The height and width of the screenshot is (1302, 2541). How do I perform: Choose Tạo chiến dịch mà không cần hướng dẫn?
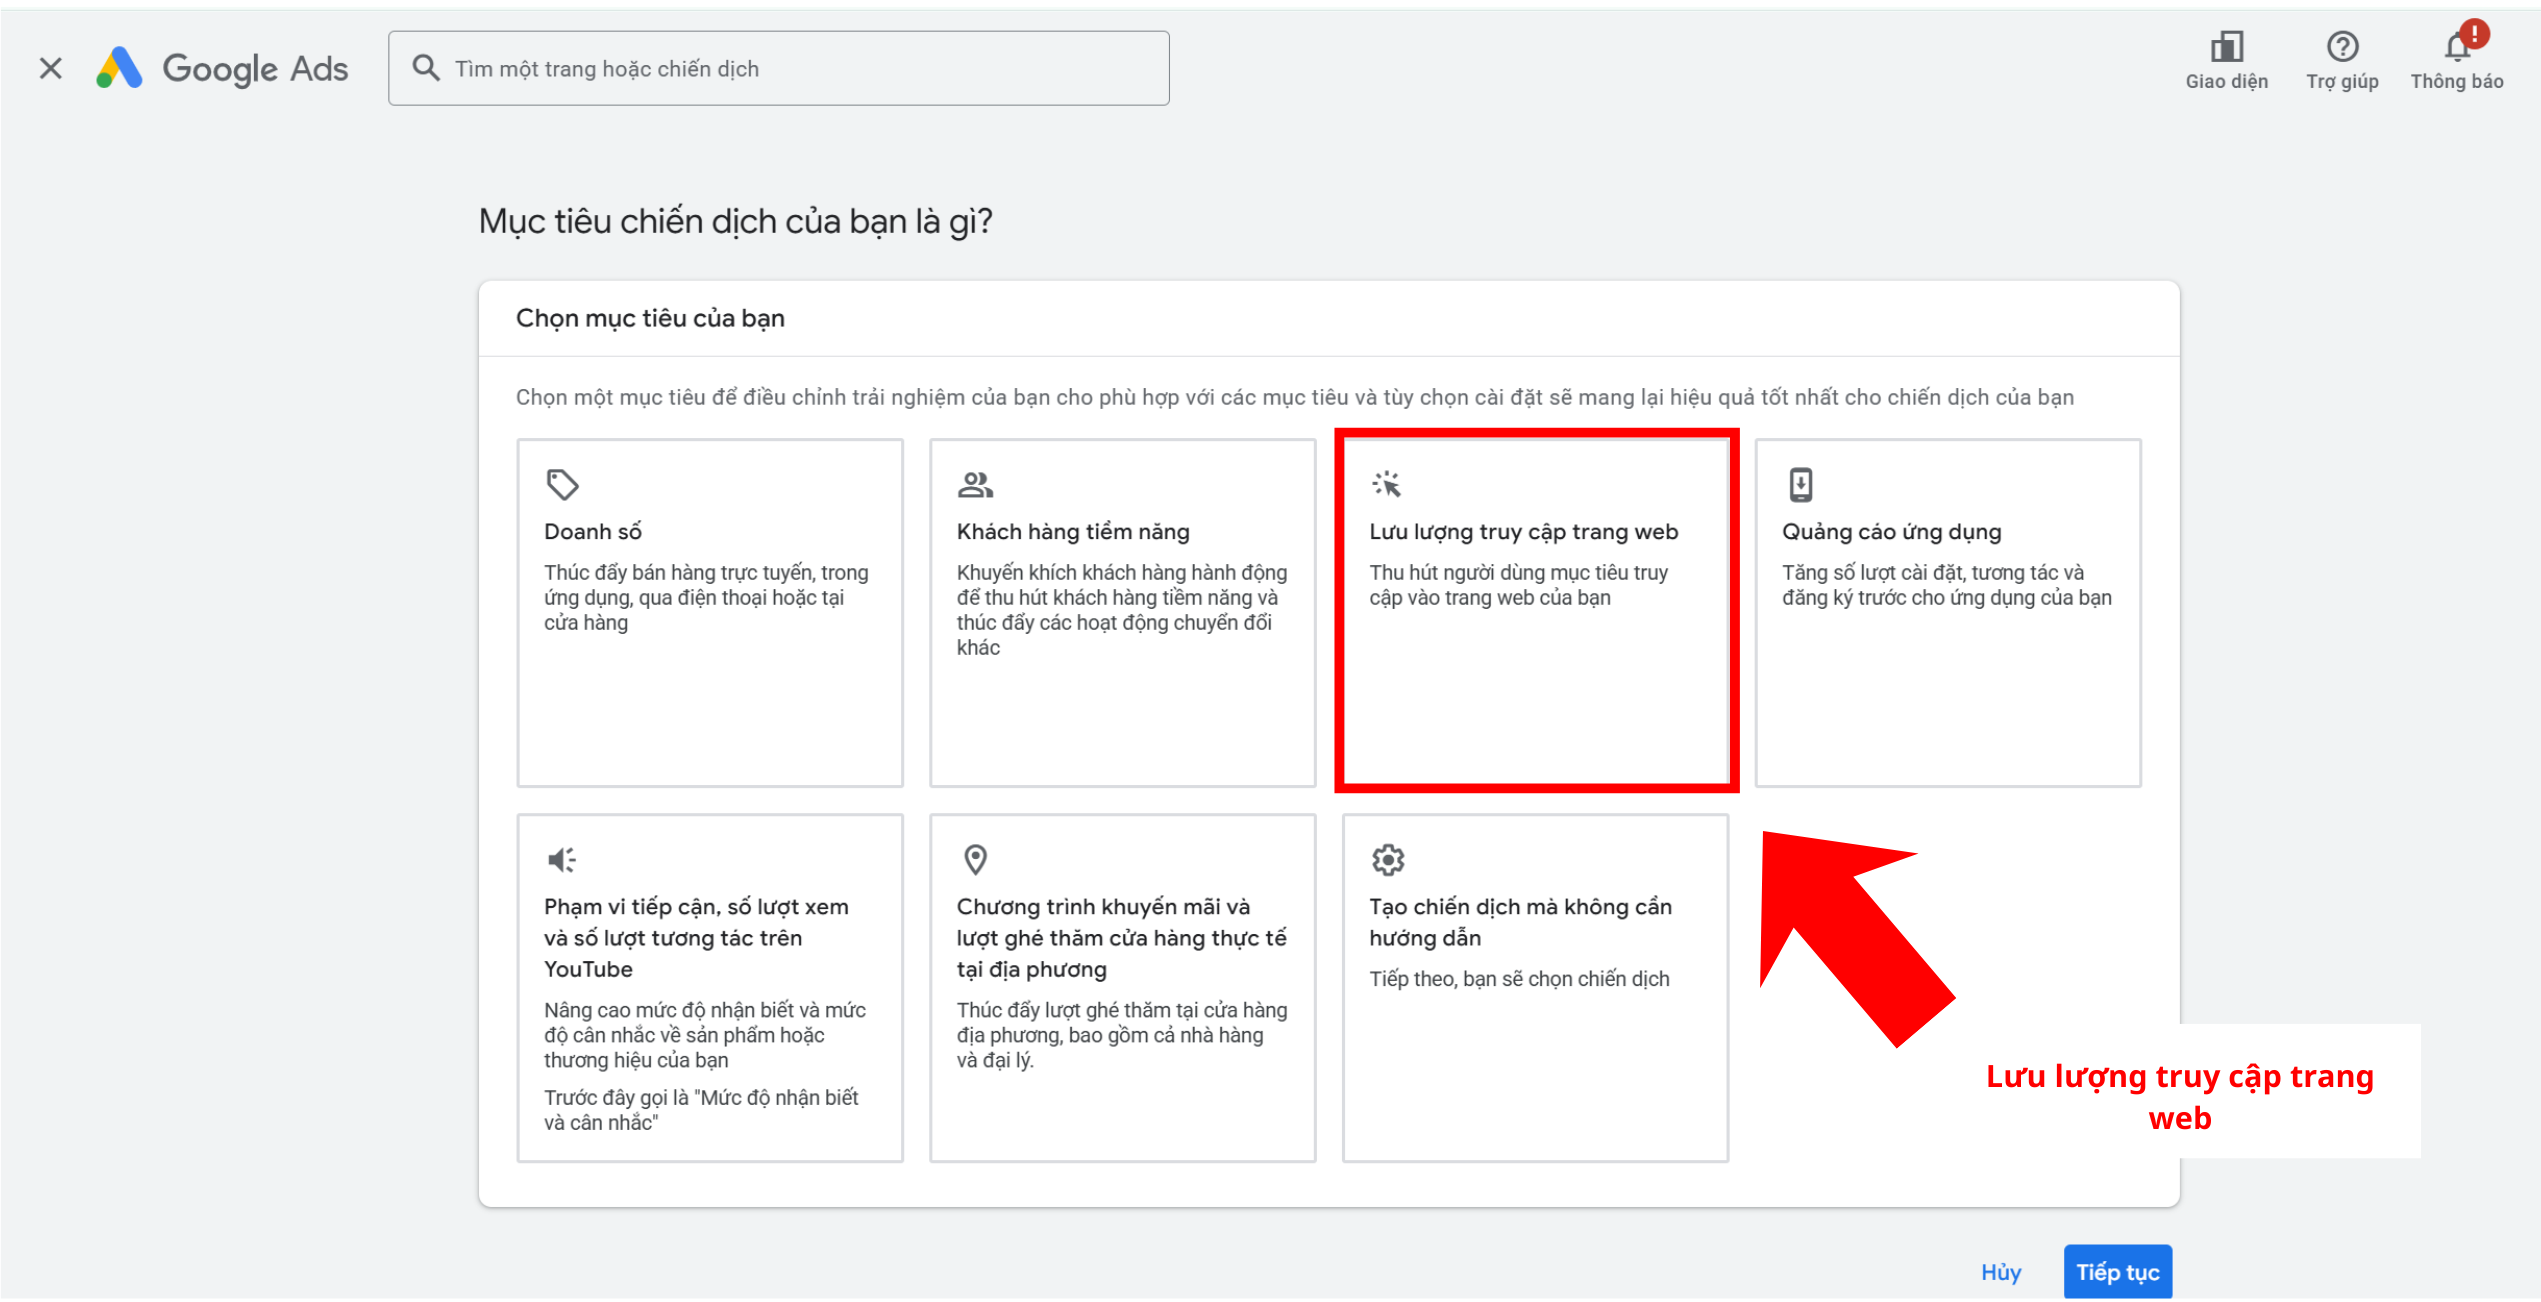pos(1535,988)
